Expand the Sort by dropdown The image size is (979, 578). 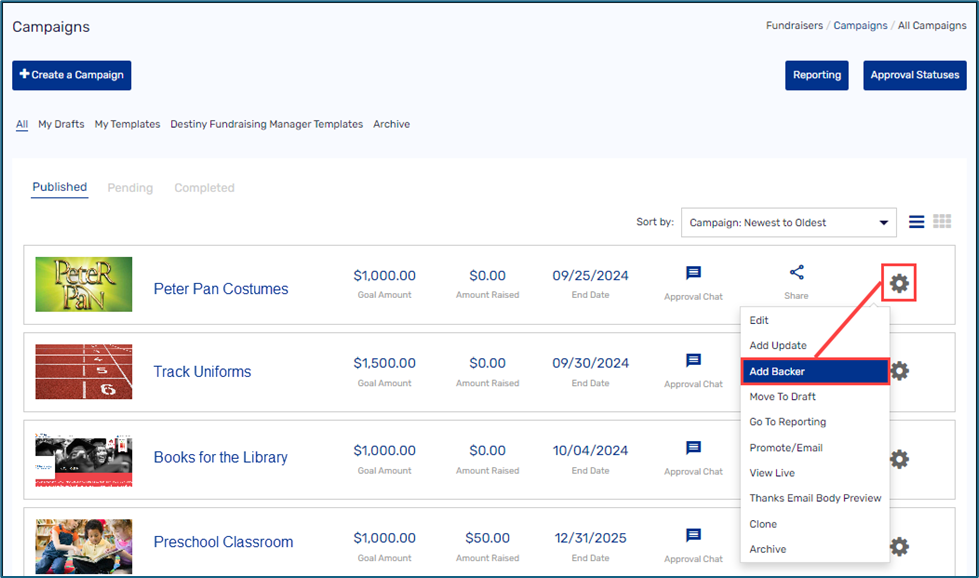point(788,223)
